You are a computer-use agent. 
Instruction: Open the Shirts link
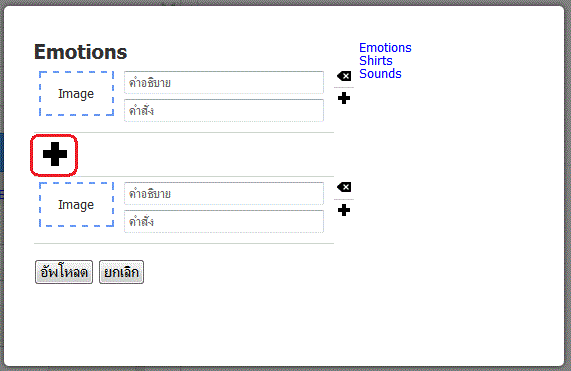pyautogui.click(x=376, y=60)
